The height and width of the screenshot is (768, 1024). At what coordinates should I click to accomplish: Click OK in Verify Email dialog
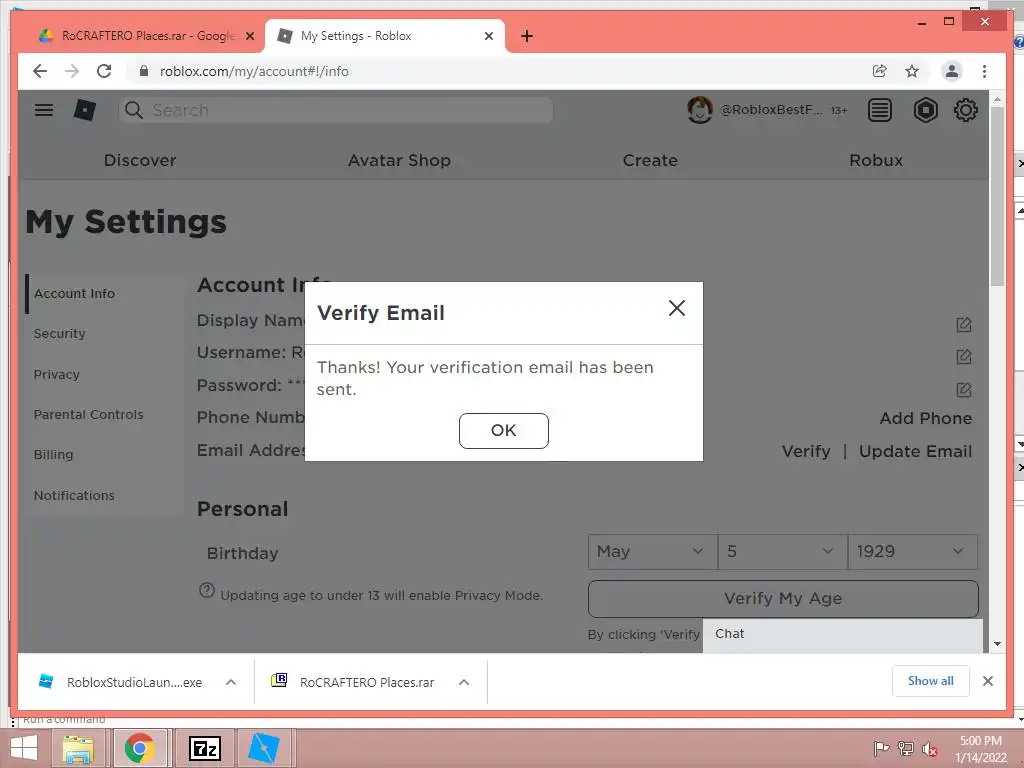coord(504,430)
